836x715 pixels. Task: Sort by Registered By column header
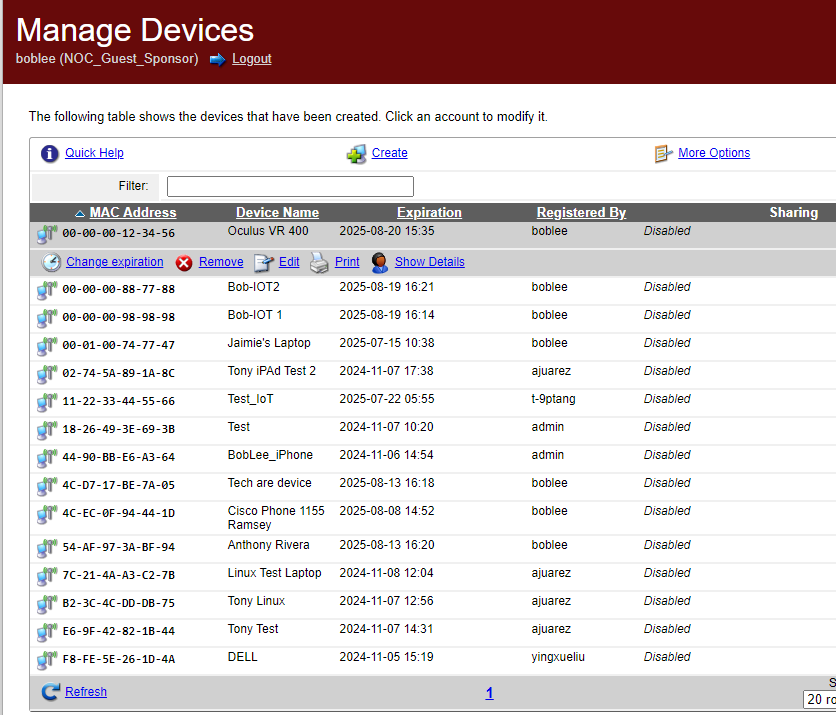581,212
